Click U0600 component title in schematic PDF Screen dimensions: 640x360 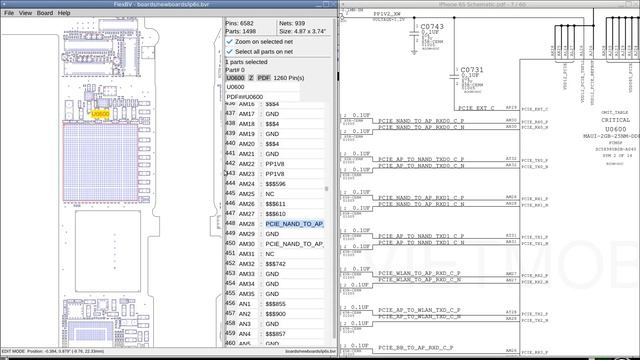click(616, 129)
